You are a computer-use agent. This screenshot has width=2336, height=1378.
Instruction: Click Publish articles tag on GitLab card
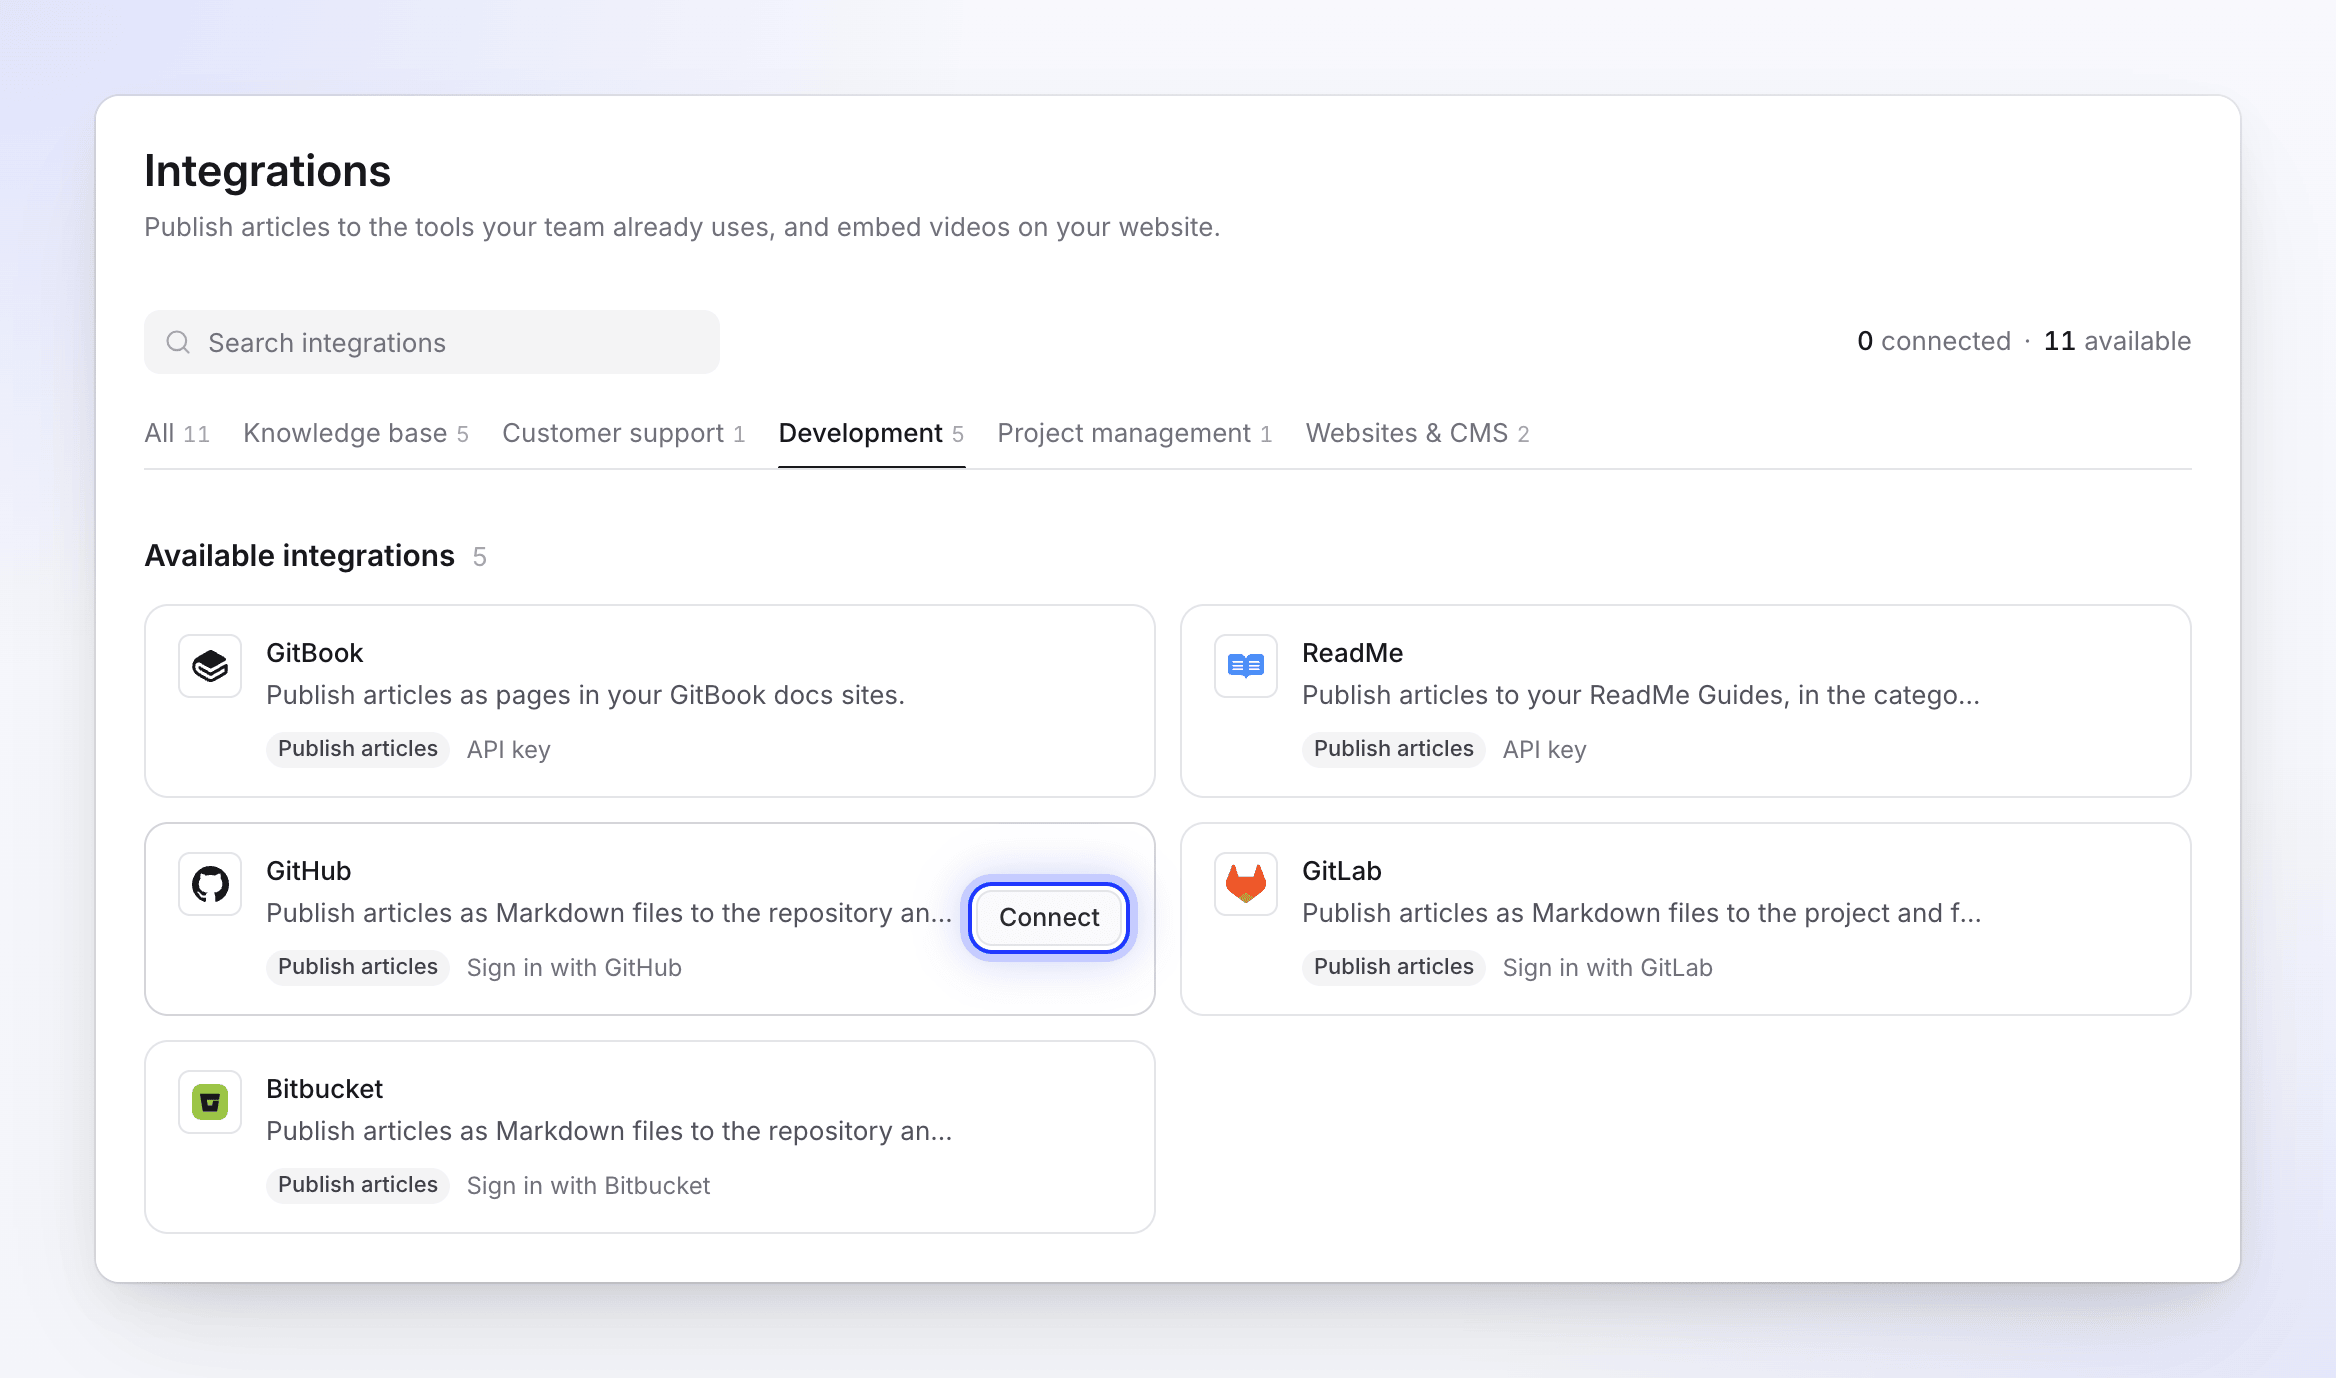pyautogui.click(x=1394, y=967)
